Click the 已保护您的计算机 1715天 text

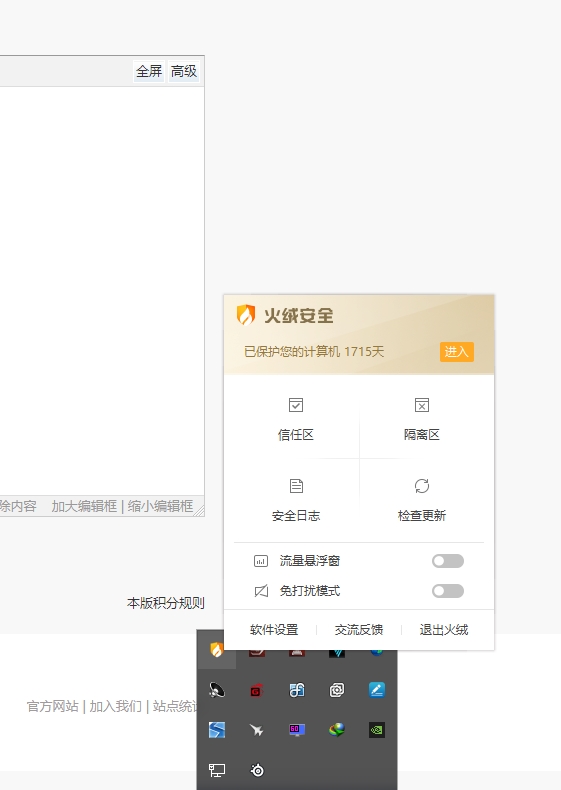point(314,351)
